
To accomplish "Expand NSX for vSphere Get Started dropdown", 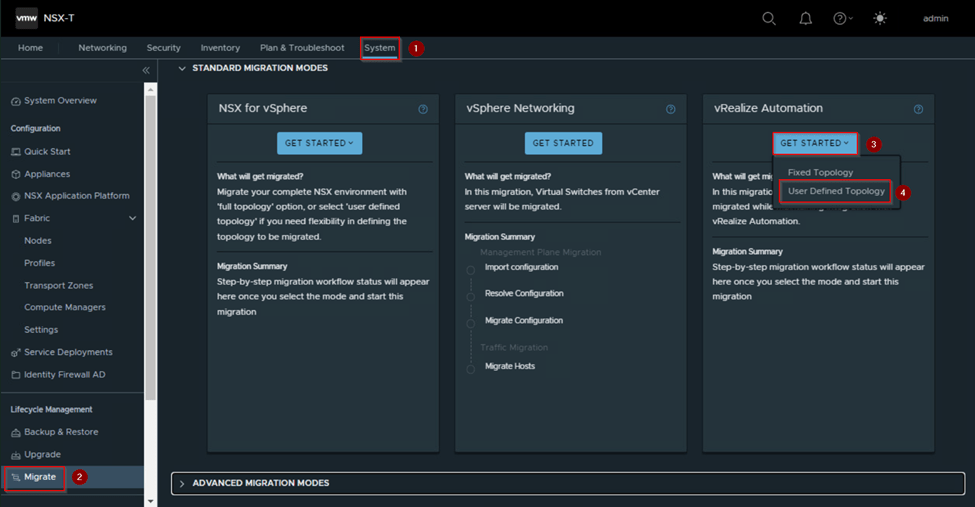I will pyautogui.click(x=319, y=143).
